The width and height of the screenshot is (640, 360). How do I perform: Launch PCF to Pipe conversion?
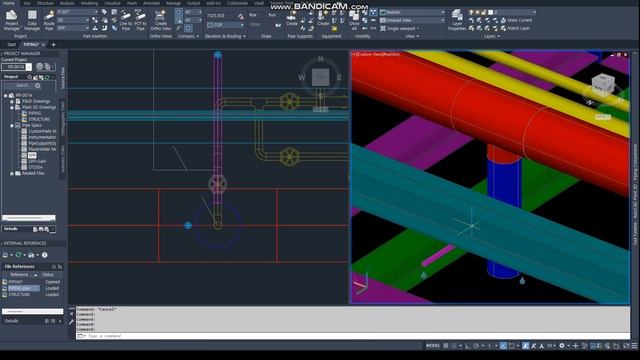[140, 20]
